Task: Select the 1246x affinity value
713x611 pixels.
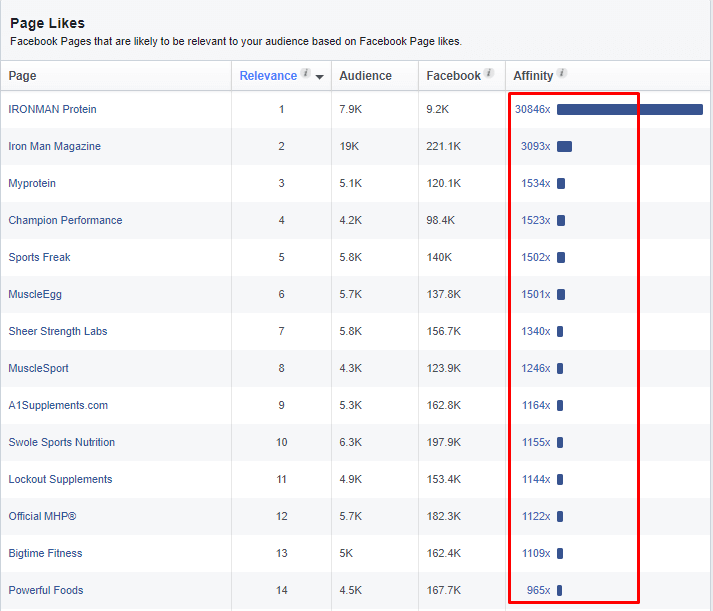Action: click(x=536, y=368)
